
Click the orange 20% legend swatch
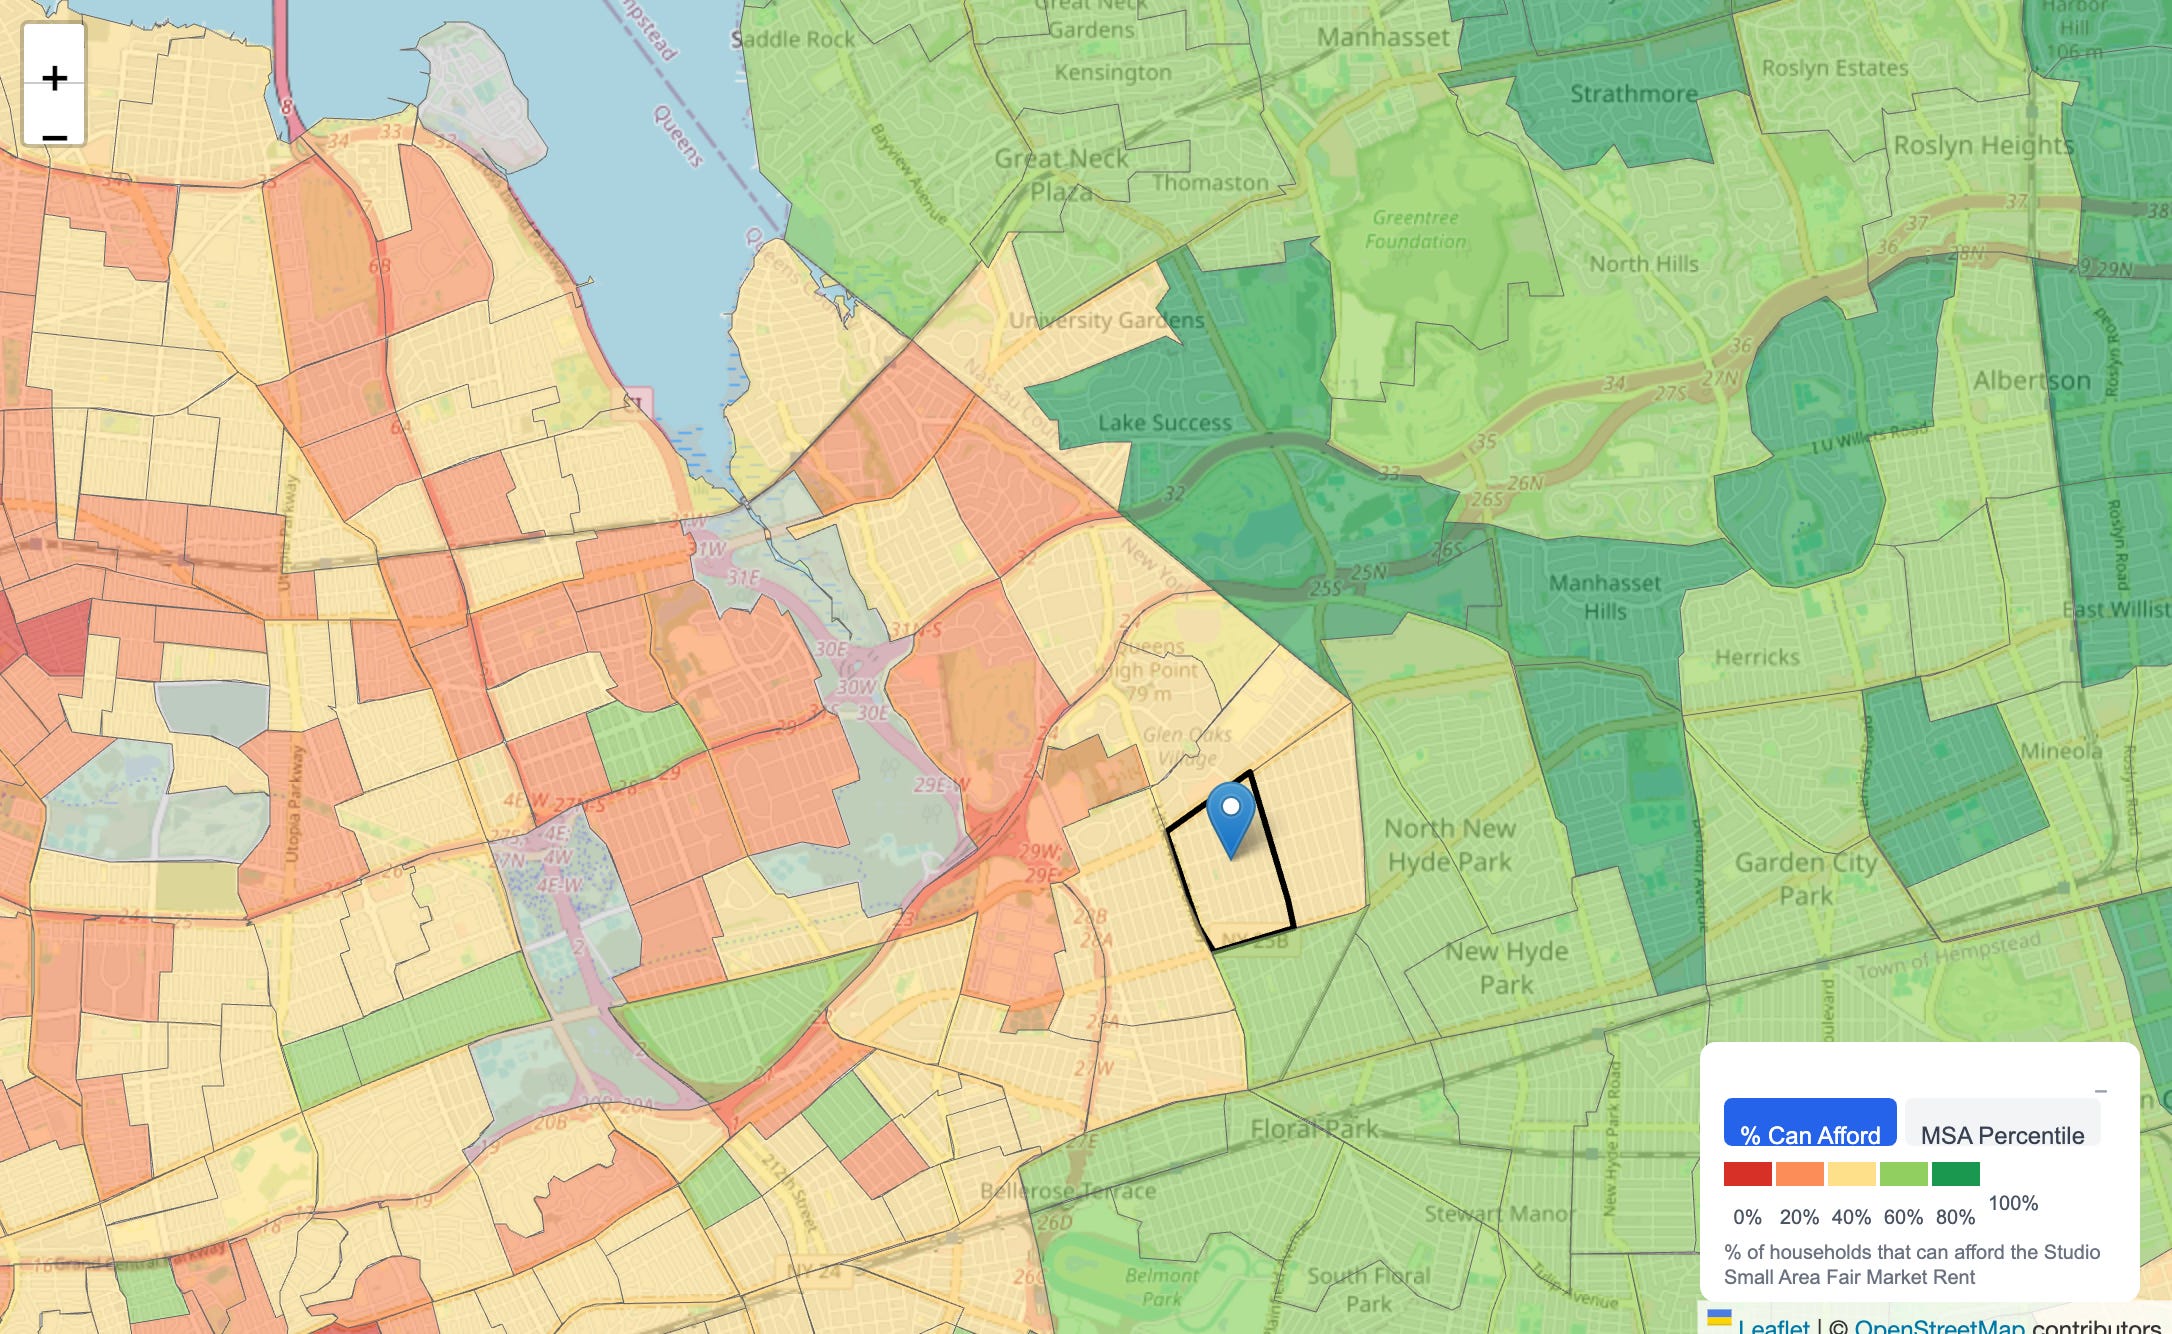1799,1173
